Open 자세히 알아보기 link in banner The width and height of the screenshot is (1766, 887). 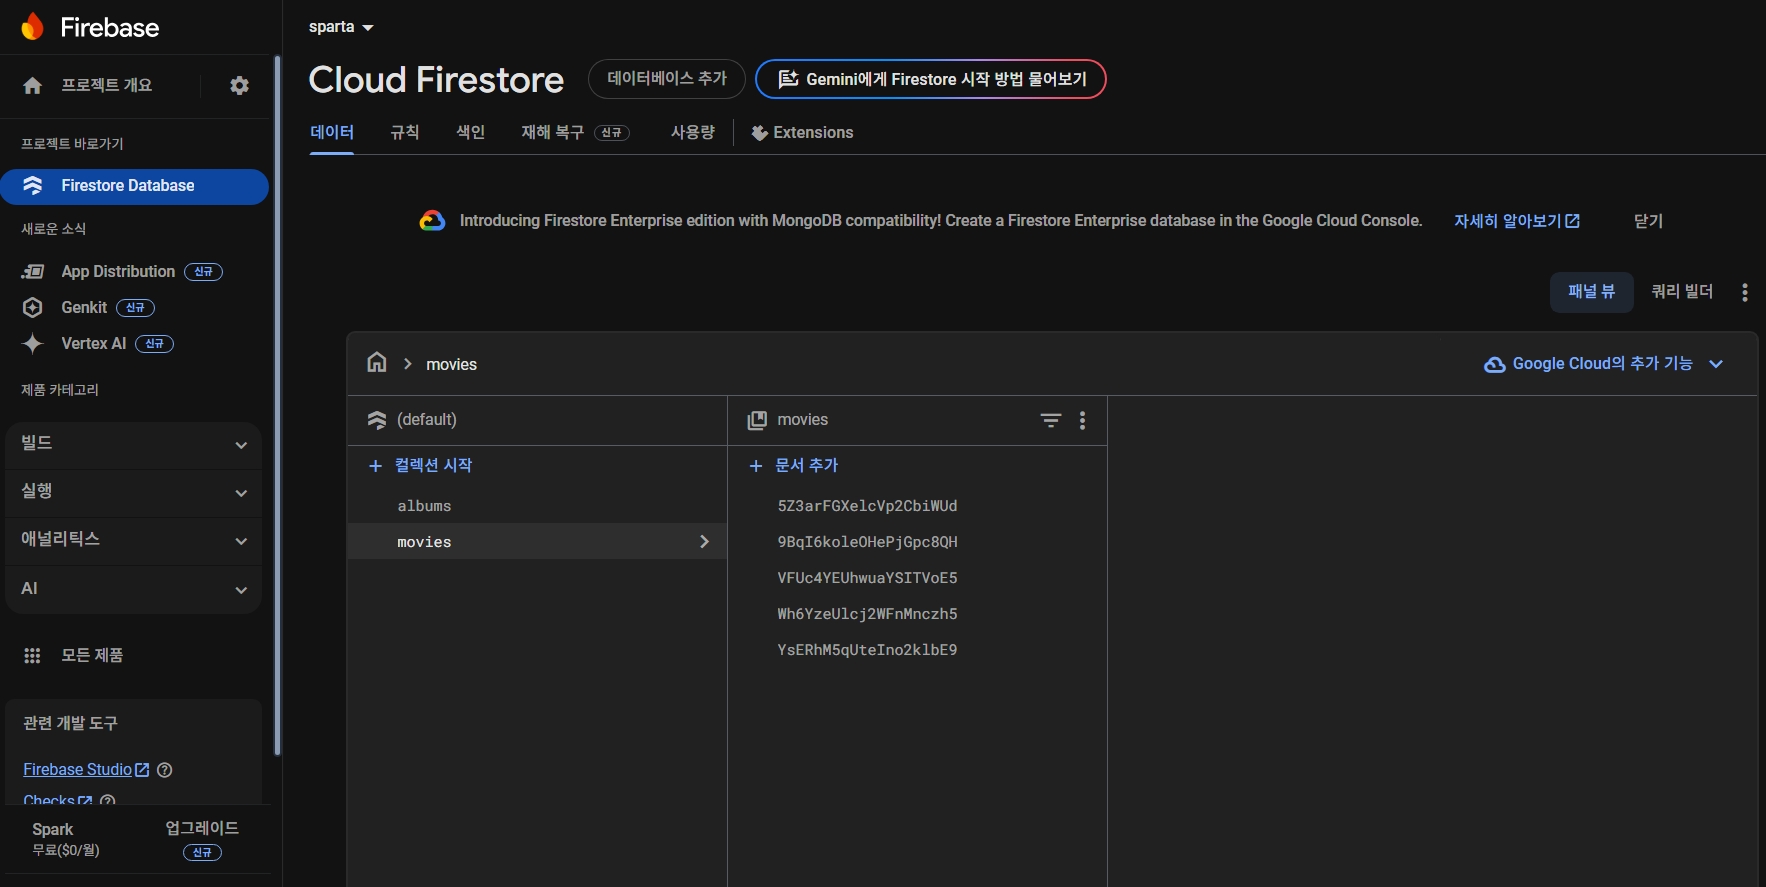click(1517, 221)
